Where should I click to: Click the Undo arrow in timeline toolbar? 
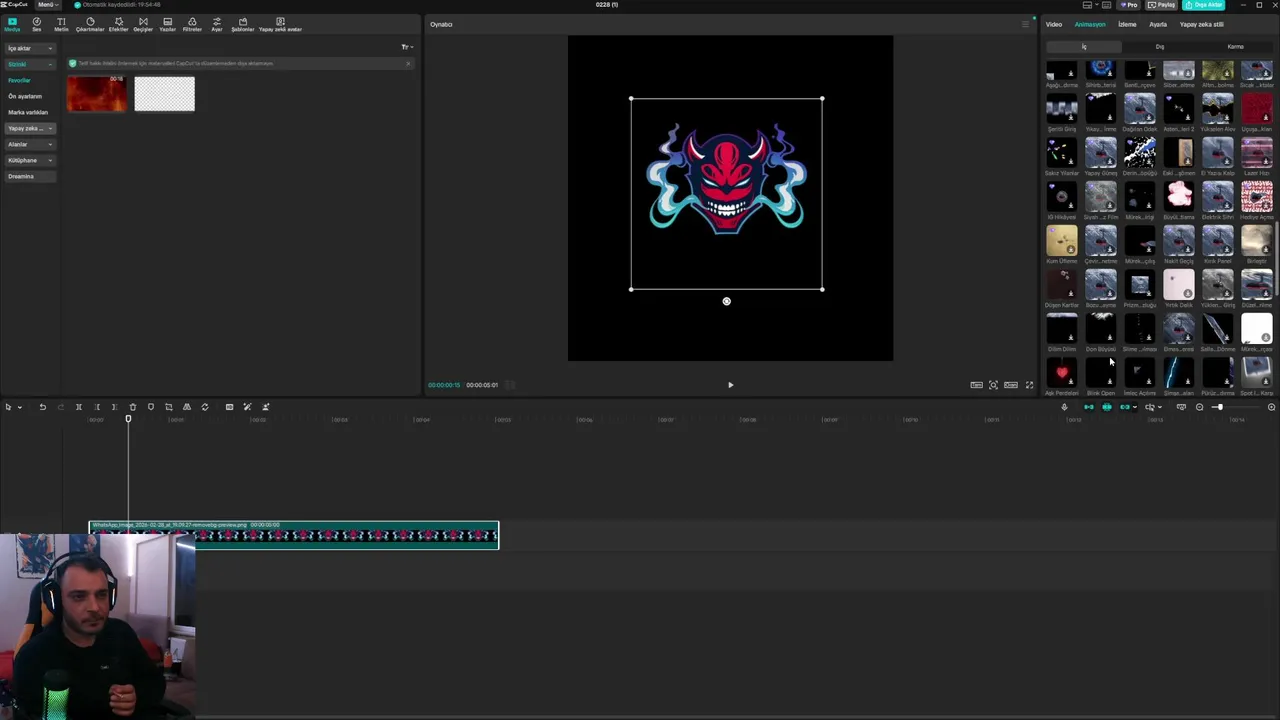[x=43, y=407]
